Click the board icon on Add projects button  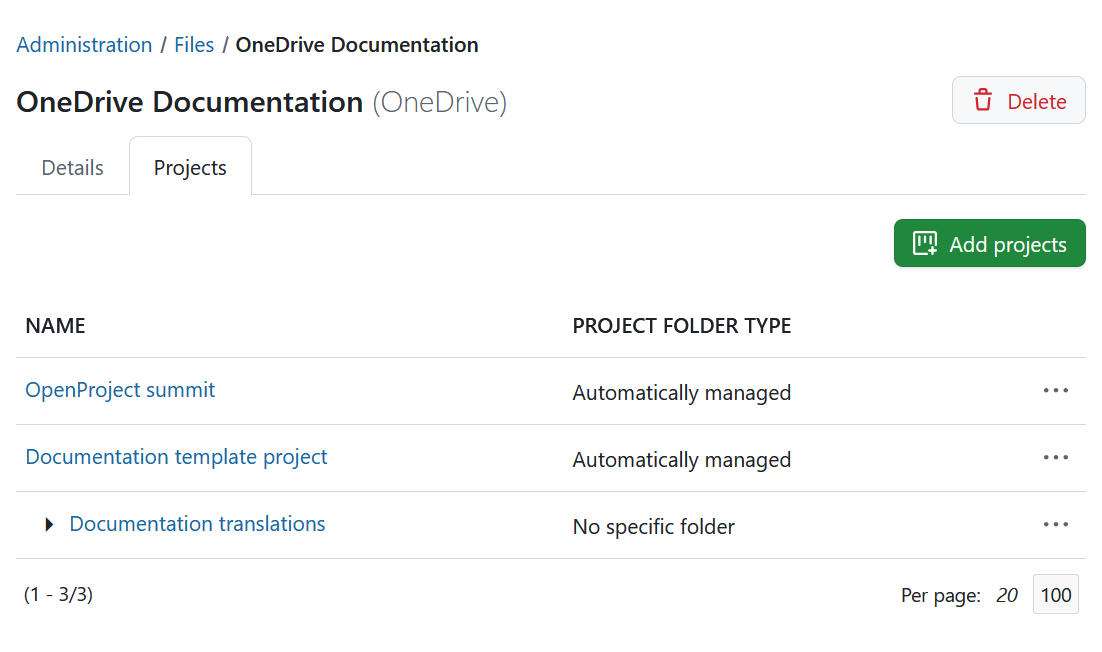click(925, 242)
